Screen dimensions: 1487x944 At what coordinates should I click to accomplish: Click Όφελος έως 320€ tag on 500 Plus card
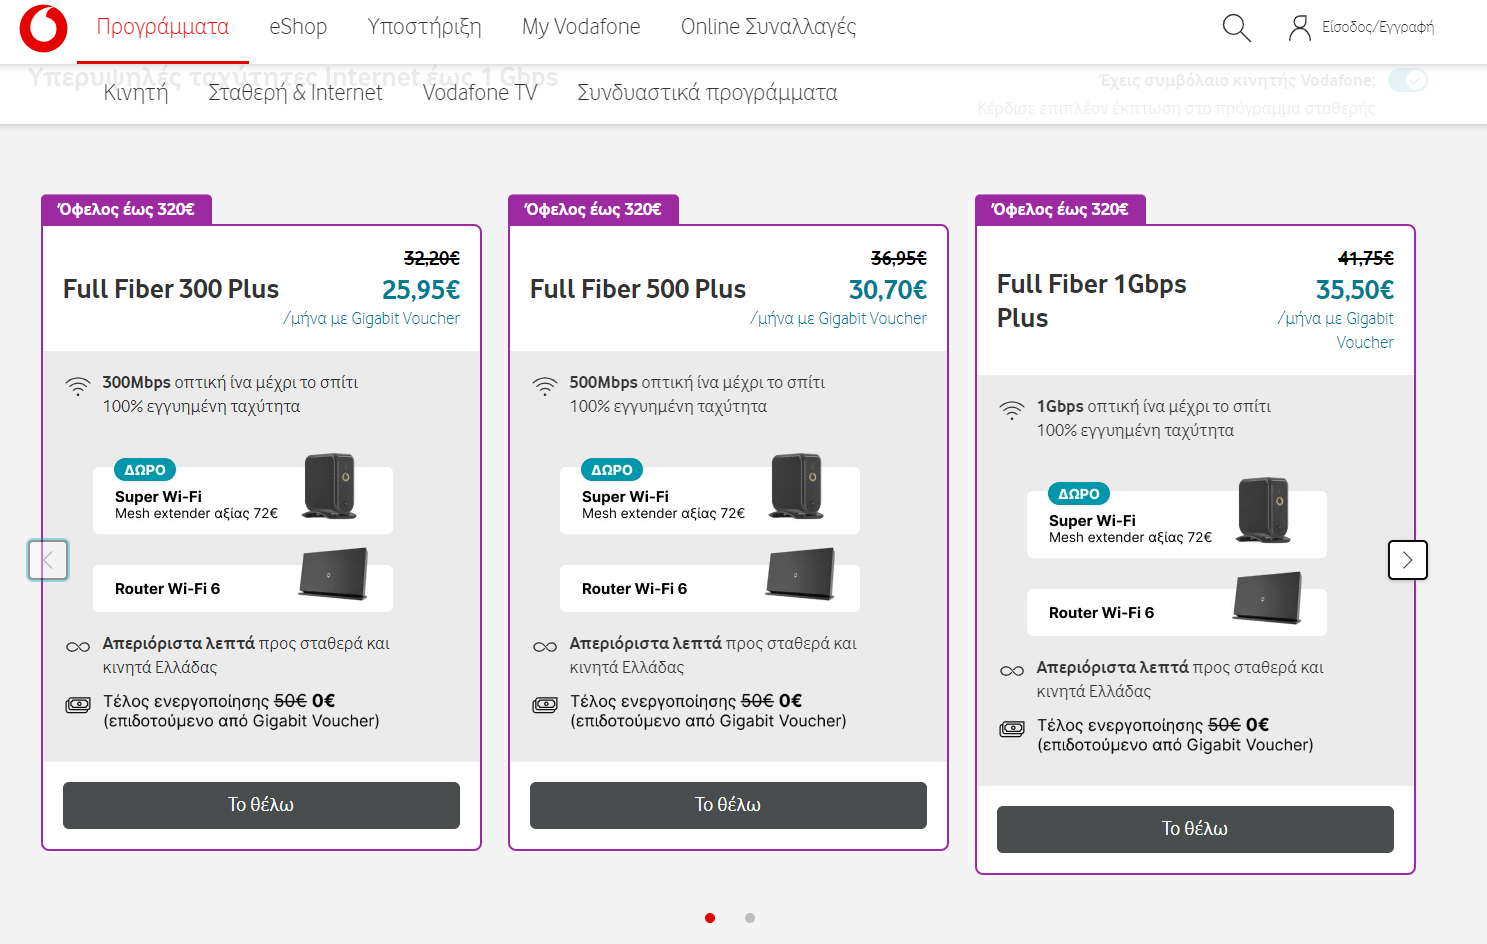593,209
